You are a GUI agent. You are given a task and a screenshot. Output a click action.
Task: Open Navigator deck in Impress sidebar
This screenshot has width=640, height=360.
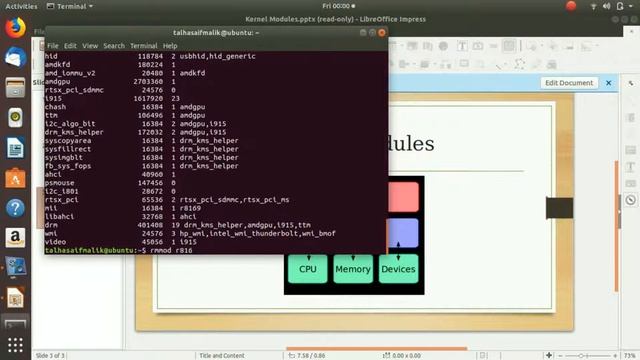631,200
